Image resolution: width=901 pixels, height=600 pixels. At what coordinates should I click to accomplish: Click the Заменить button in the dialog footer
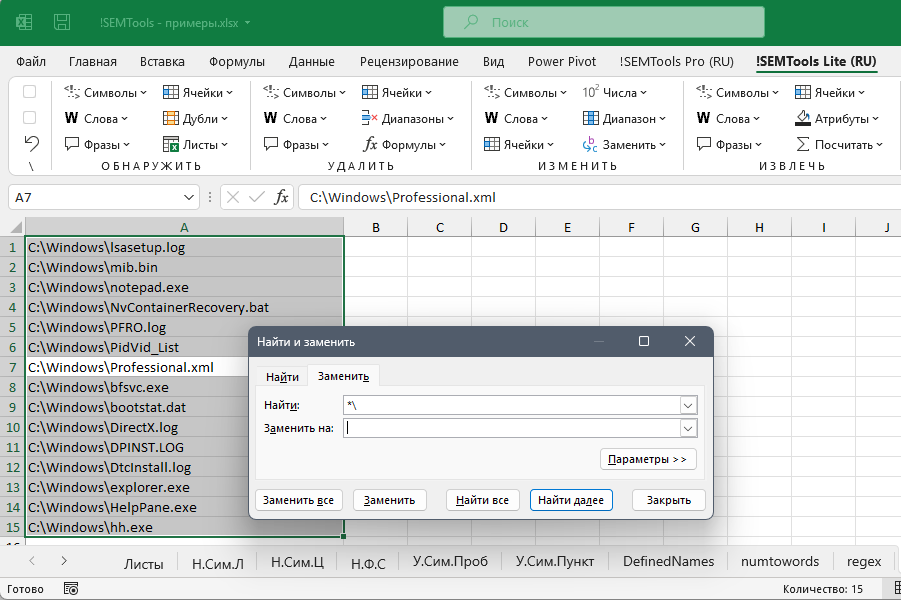[389, 500]
